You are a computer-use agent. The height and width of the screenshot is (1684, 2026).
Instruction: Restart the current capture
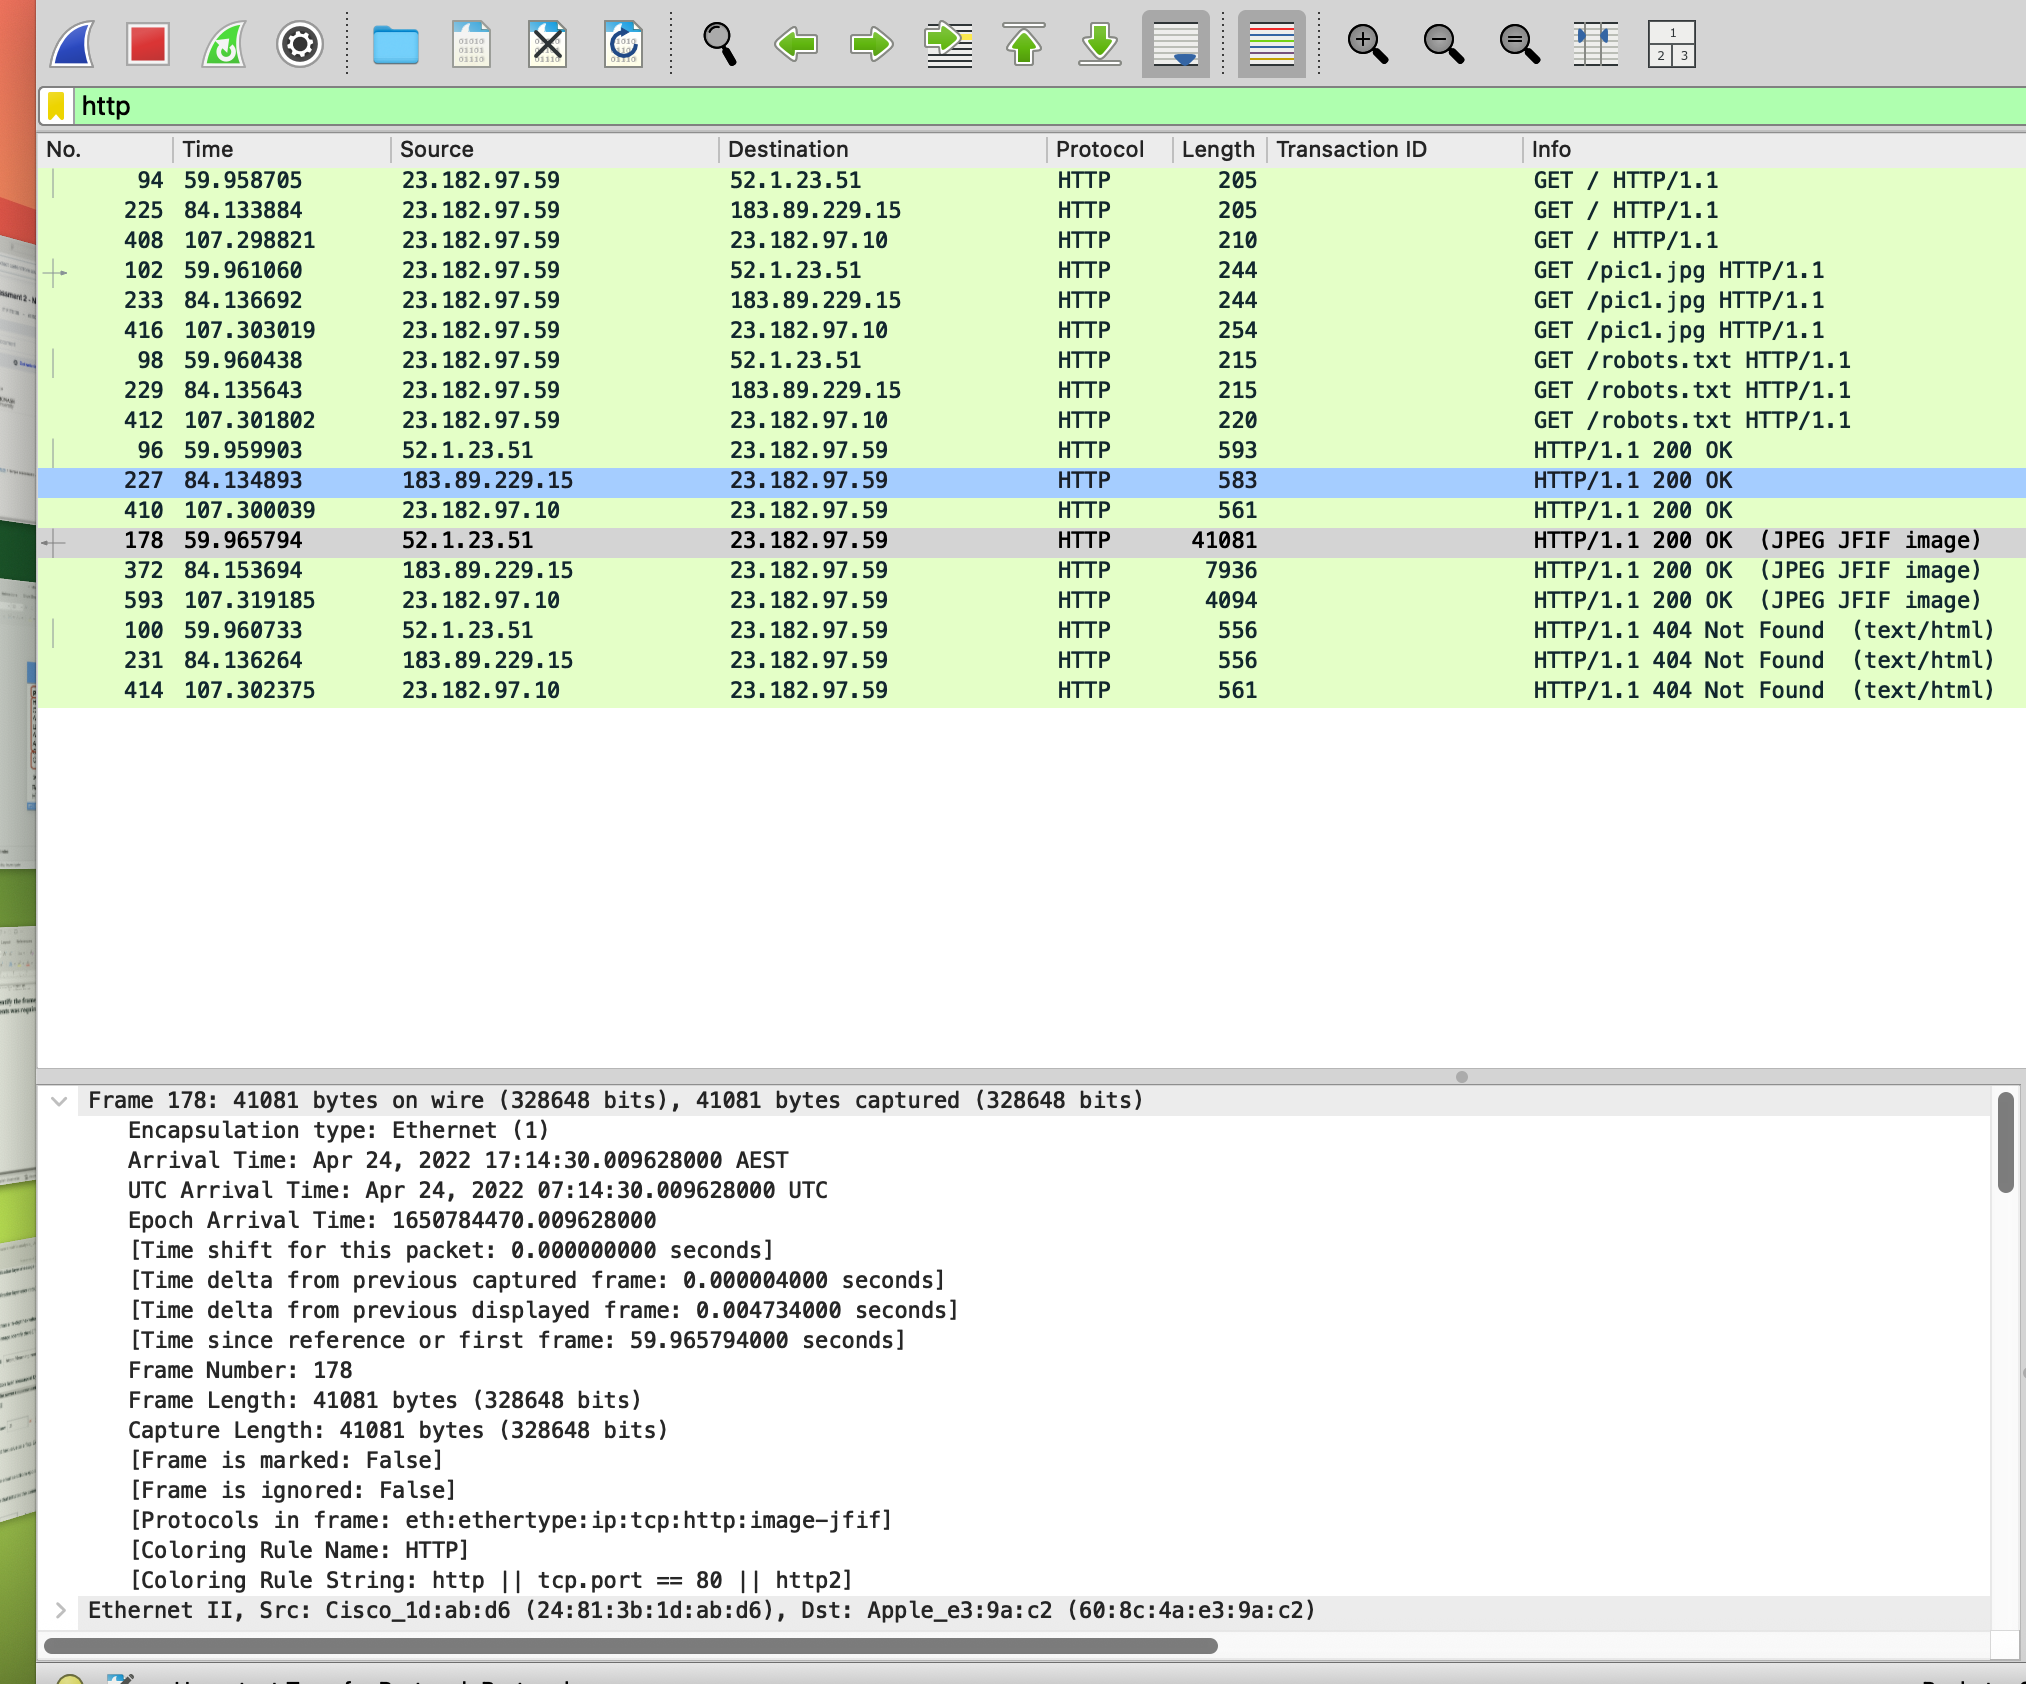pos(222,44)
